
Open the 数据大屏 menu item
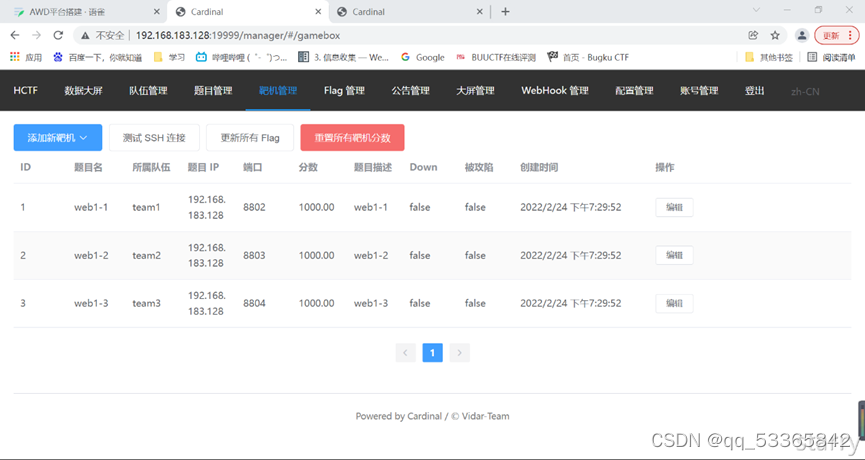pos(83,90)
